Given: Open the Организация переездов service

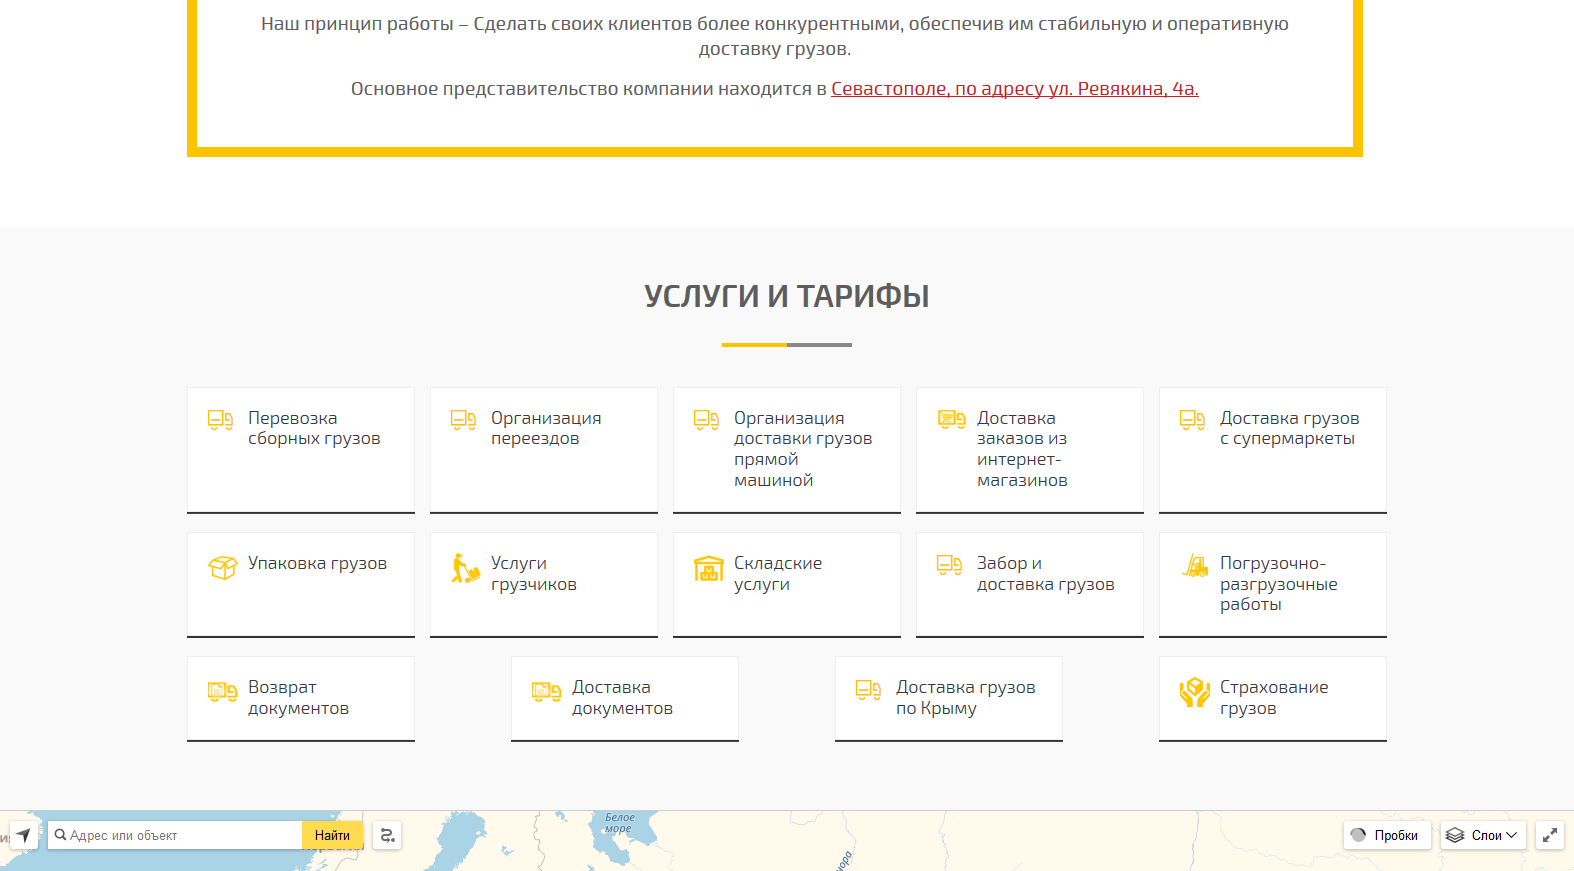Looking at the screenshot, I should coord(544,450).
